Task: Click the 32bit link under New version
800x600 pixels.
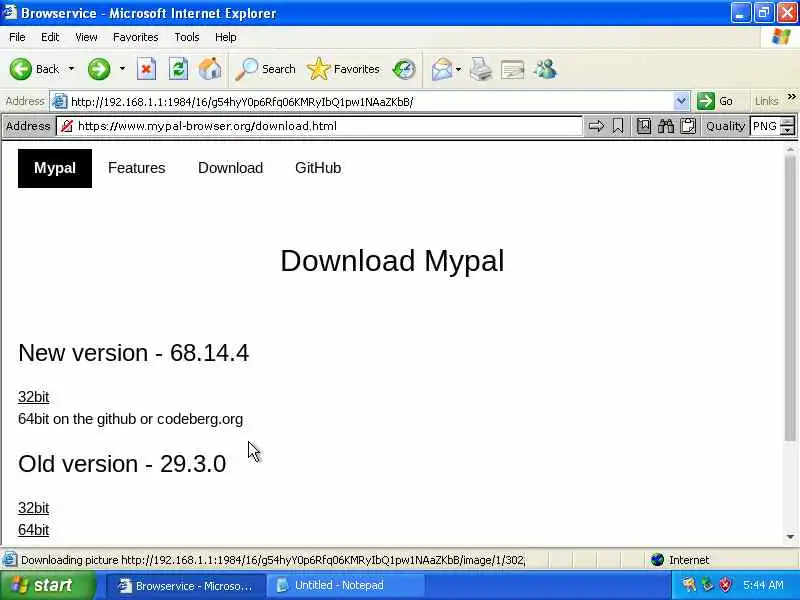Action: click(x=34, y=397)
